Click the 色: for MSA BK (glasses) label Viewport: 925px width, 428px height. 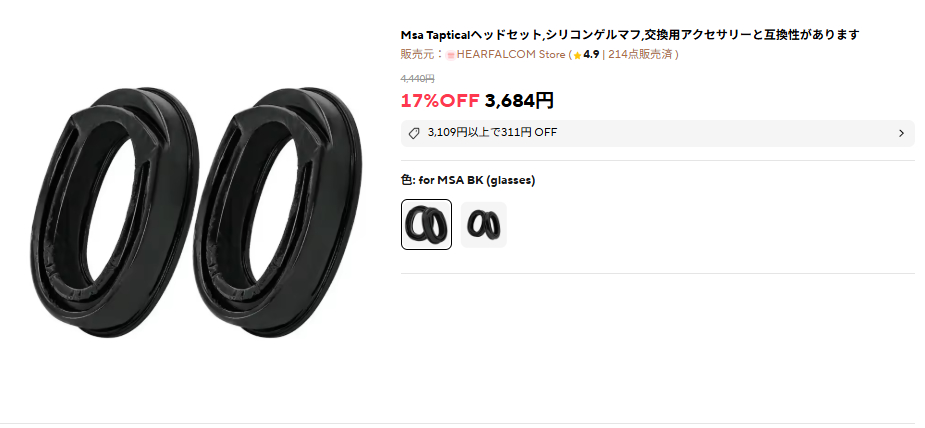(x=468, y=180)
